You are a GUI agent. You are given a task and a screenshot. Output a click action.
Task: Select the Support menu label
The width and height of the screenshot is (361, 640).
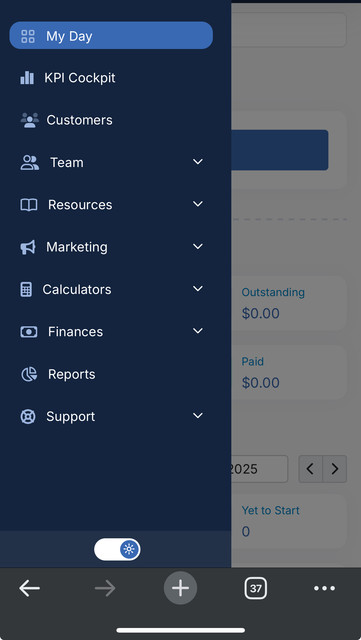pos(71,417)
